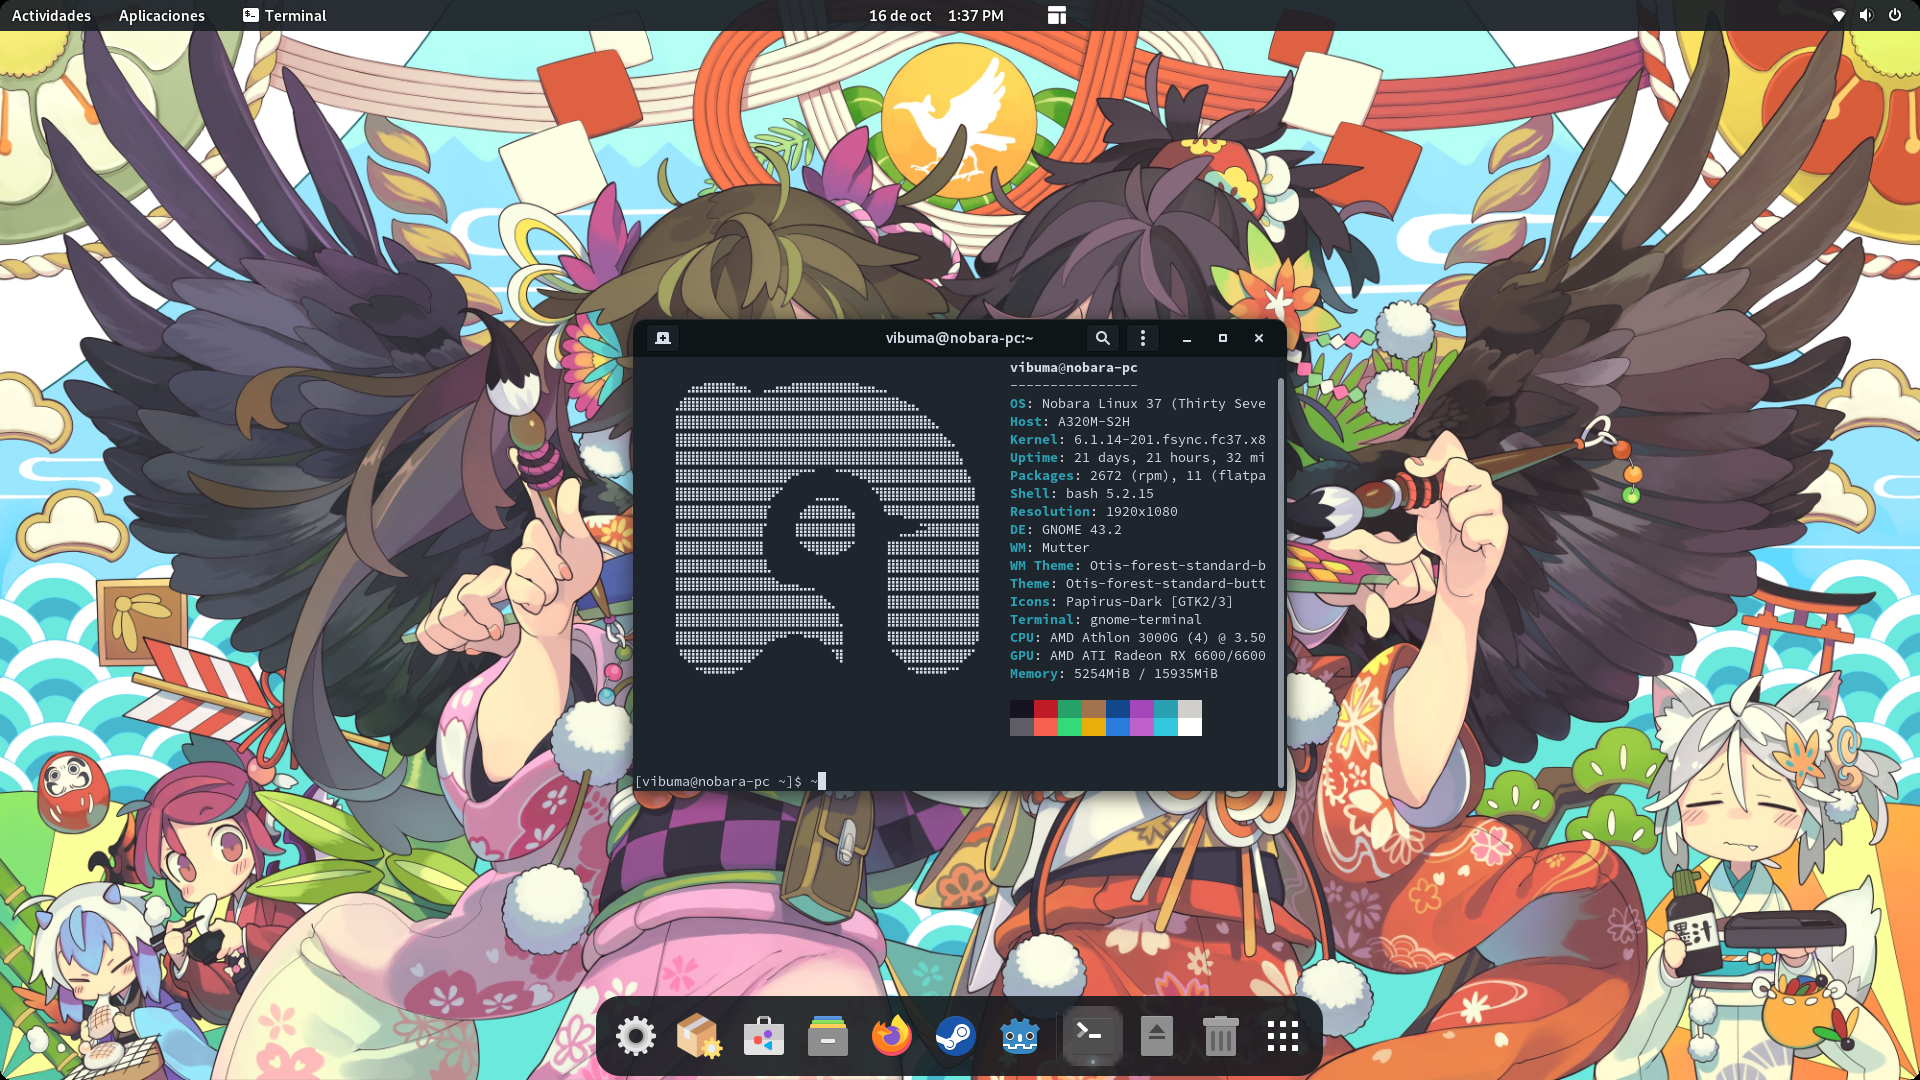Open the package updater icon
Image resolution: width=1920 pixels, height=1080 pixels.
coord(700,1035)
